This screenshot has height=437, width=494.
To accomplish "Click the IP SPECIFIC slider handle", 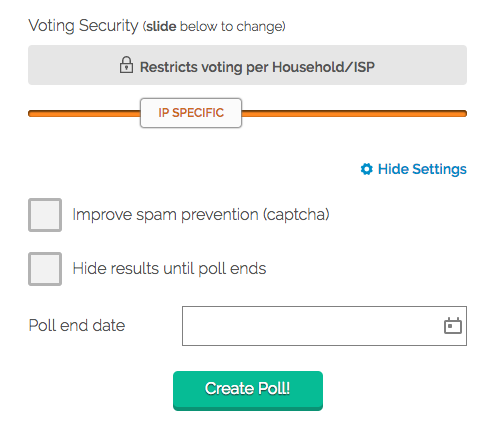I will point(191,113).
